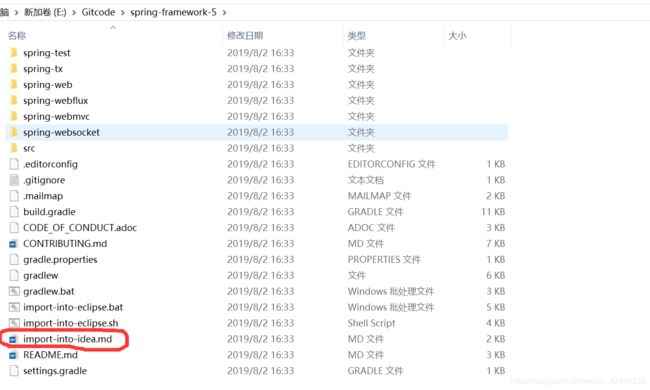The image size is (650, 390).
Task: Select the import-into-eclipse.bat file name
Action: coord(73,307)
